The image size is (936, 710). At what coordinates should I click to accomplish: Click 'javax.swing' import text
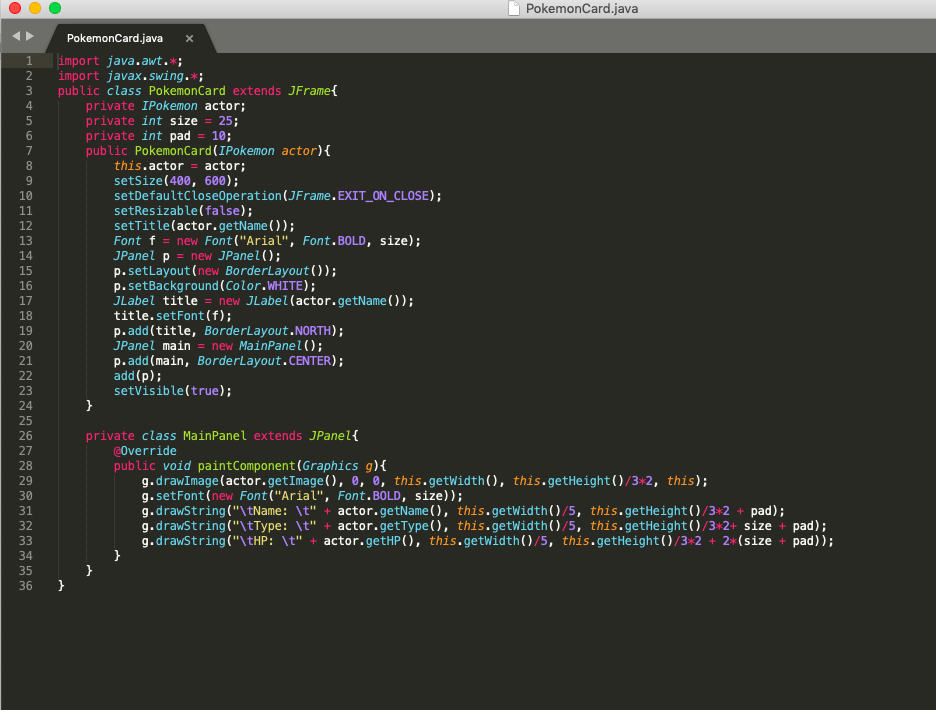coord(146,76)
